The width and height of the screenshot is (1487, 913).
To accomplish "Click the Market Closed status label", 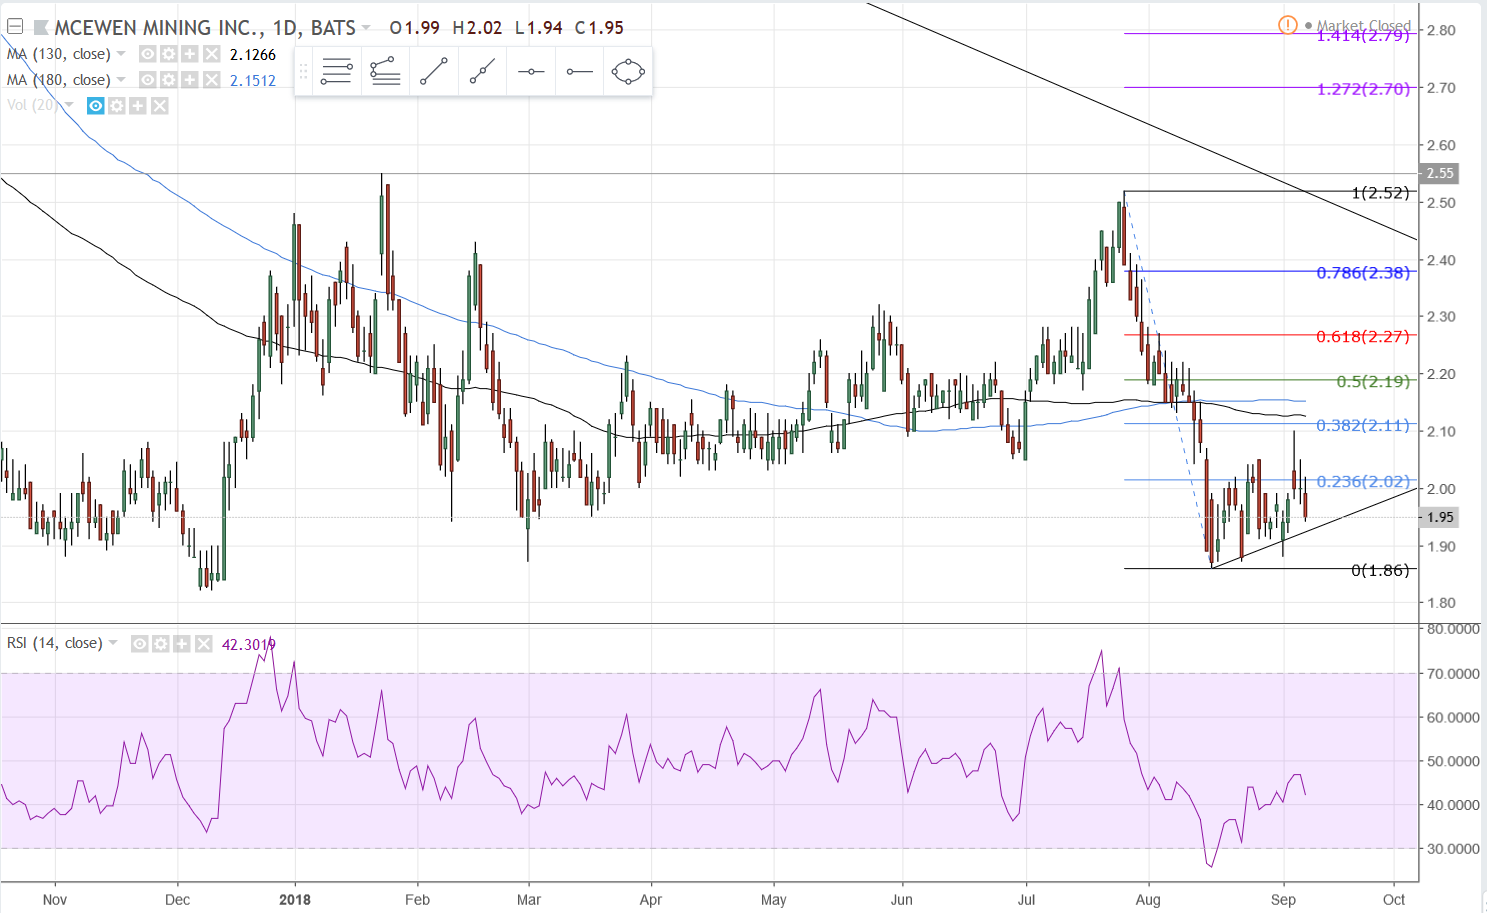I will 1363,25.
